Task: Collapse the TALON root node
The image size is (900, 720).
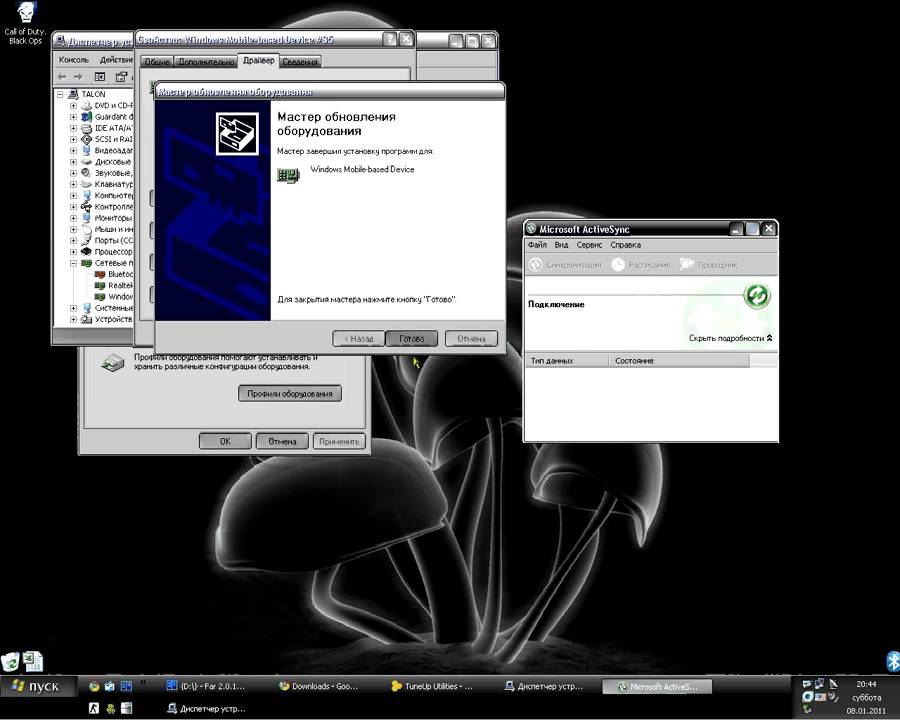Action: click(60, 94)
